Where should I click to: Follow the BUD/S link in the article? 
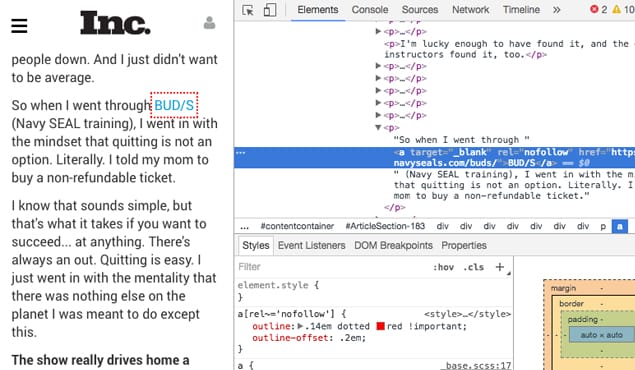click(x=174, y=105)
